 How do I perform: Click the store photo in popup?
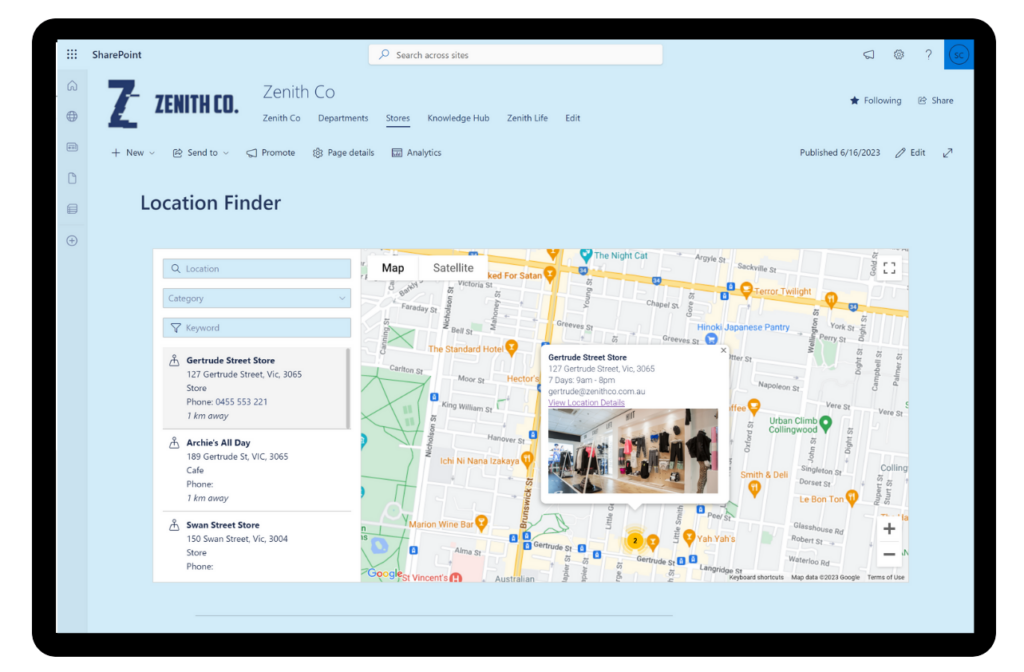pos(632,451)
